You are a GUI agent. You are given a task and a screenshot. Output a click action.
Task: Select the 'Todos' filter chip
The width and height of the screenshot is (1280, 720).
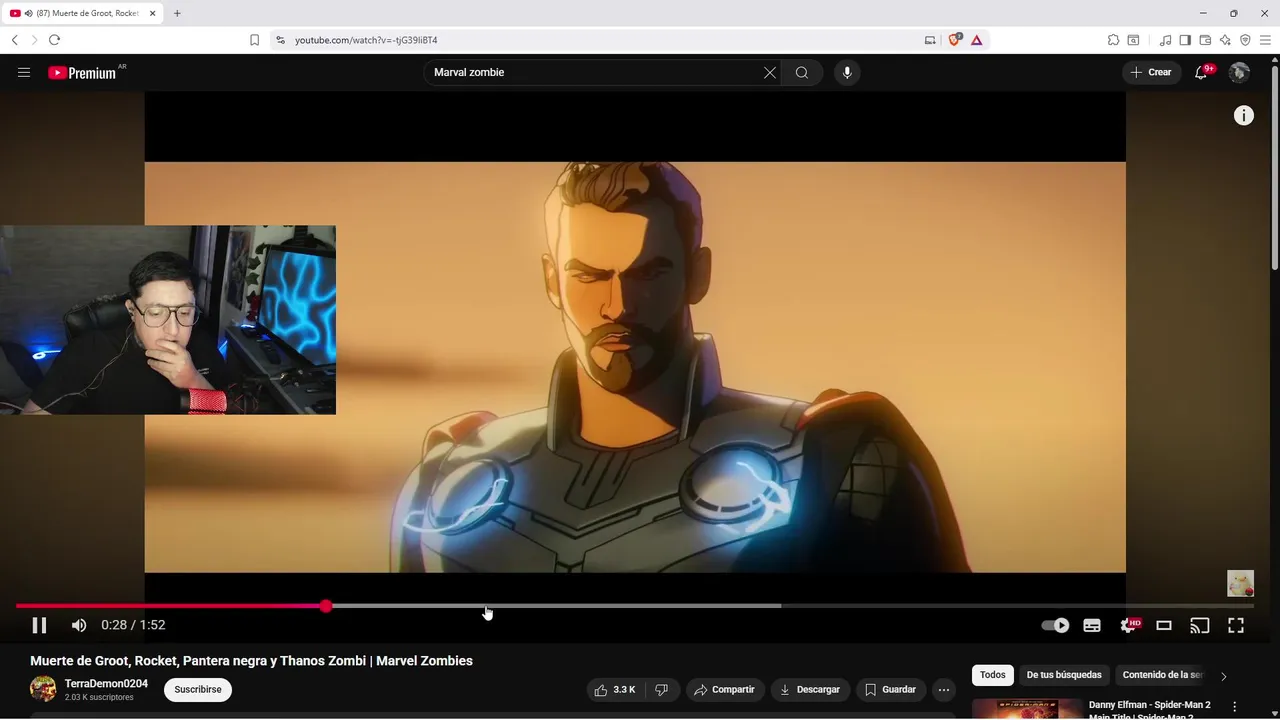click(993, 675)
